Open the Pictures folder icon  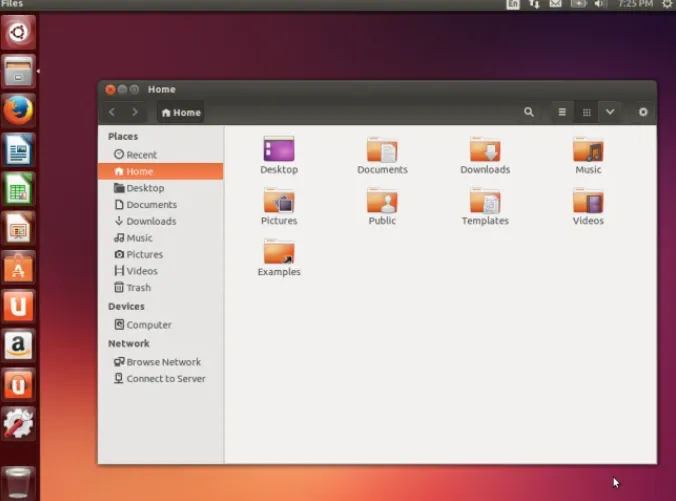(279, 202)
